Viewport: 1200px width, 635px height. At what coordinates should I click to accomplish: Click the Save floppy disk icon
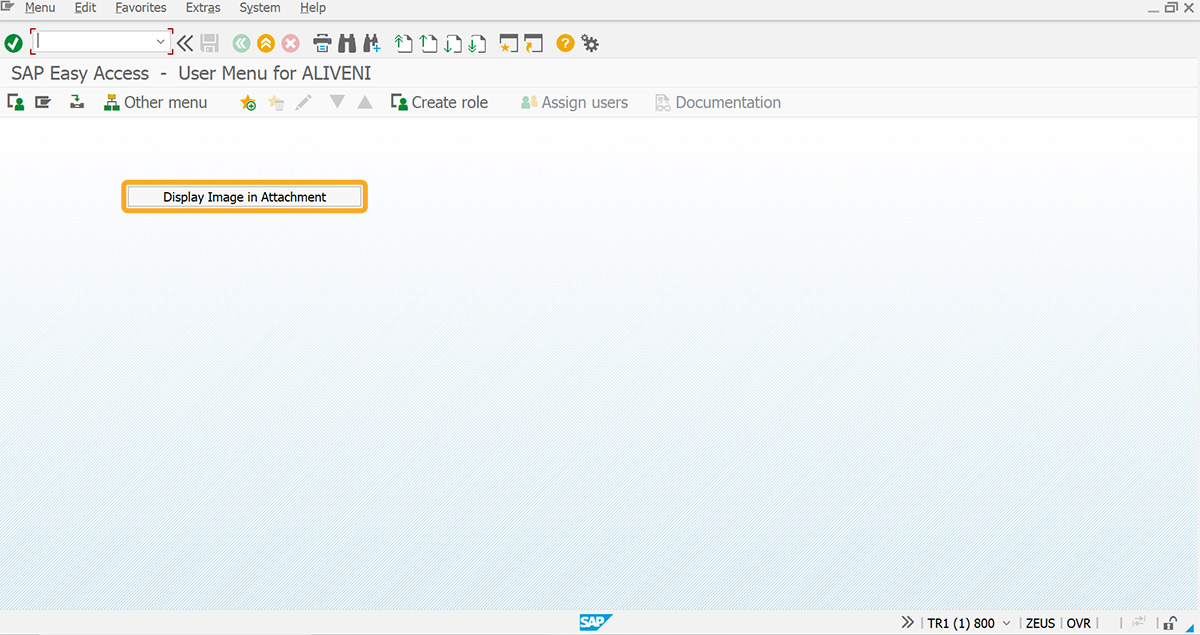(x=210, y=43)
